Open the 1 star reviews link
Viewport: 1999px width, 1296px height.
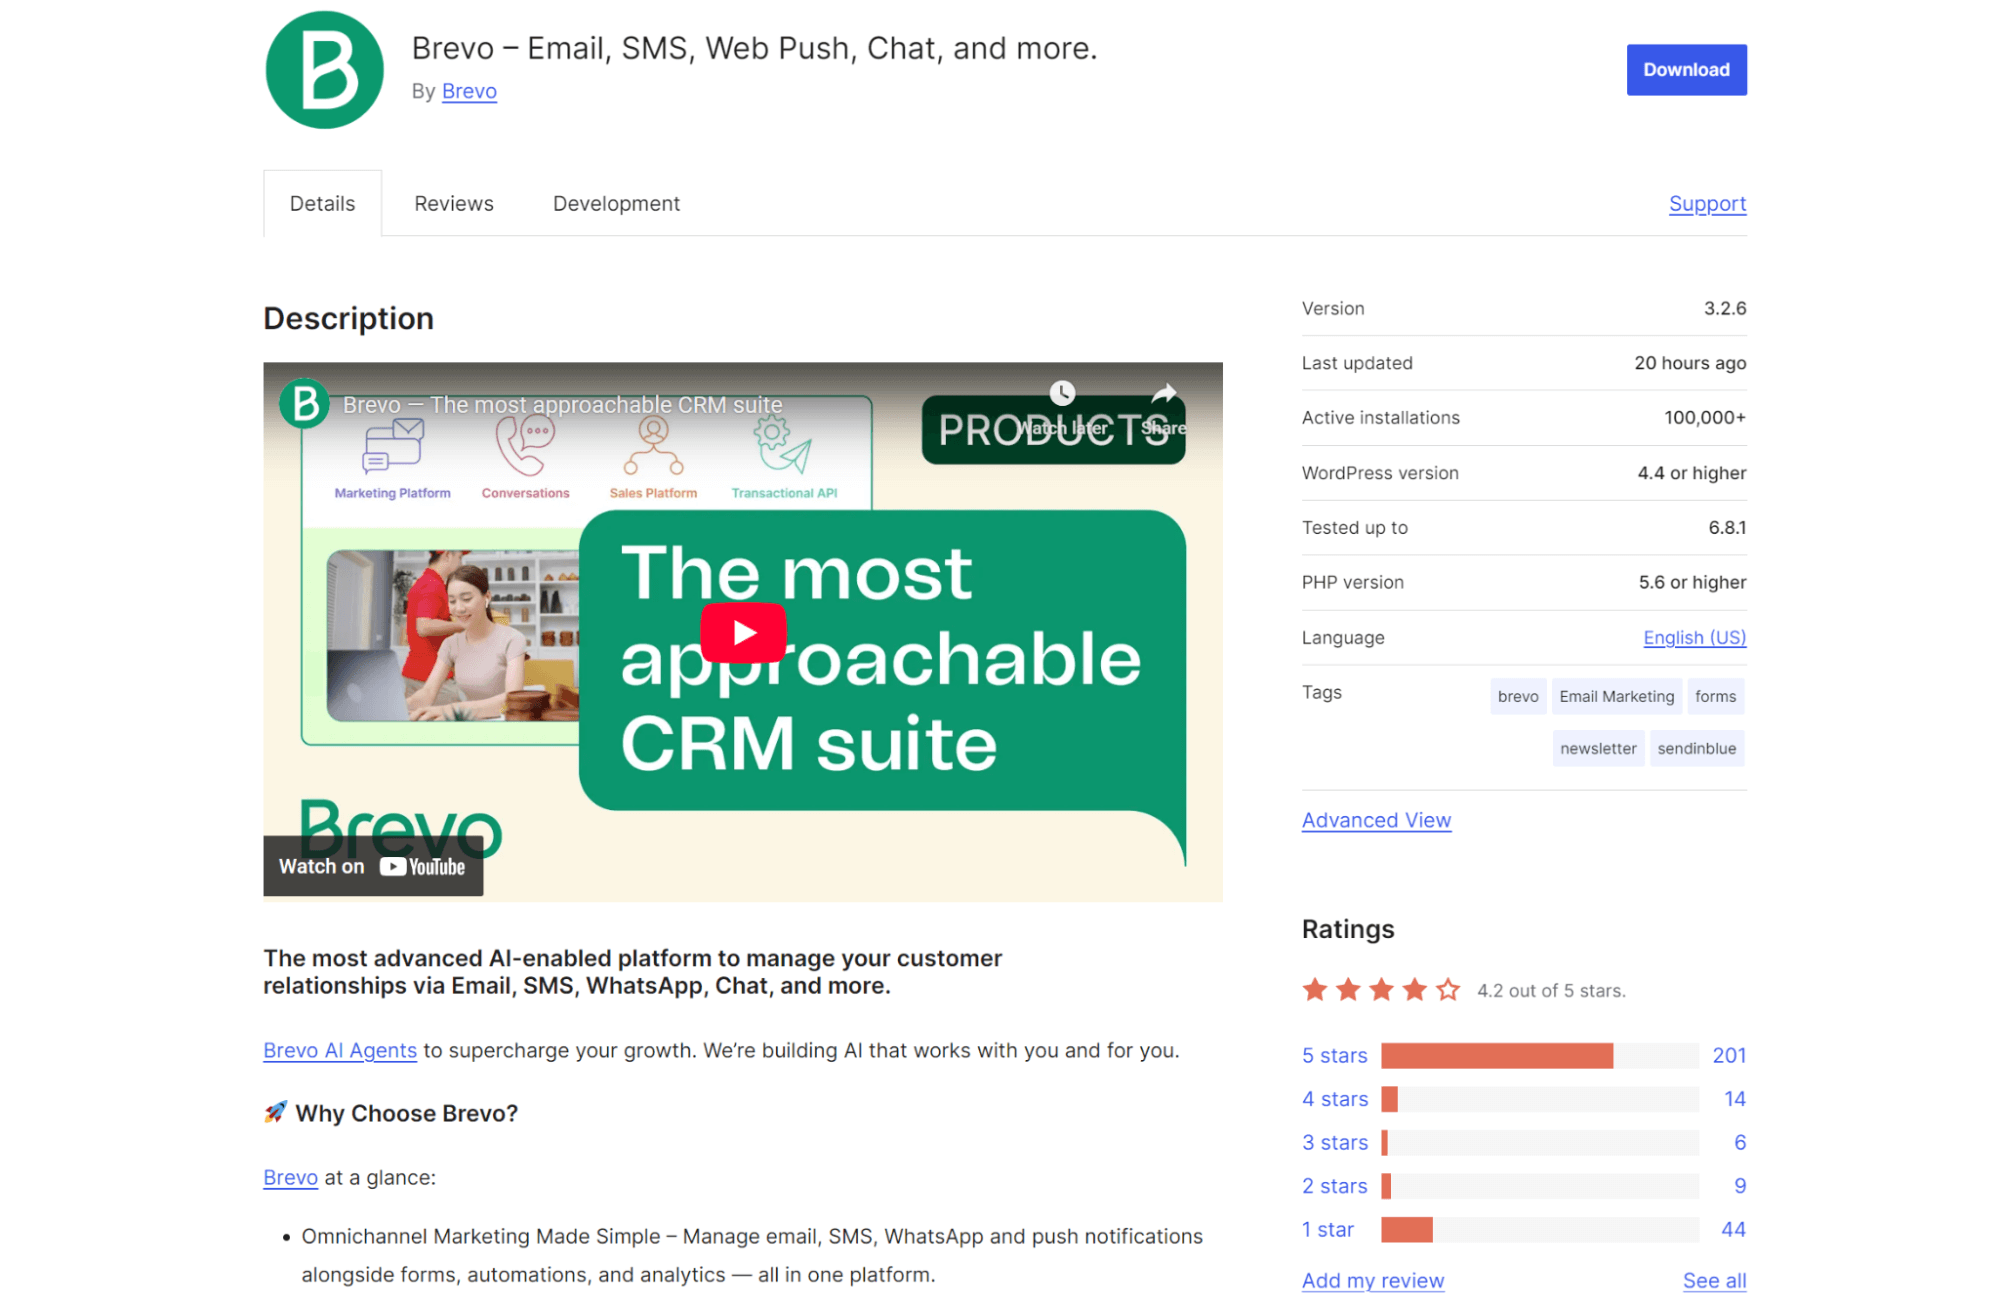[1327, 1229]
